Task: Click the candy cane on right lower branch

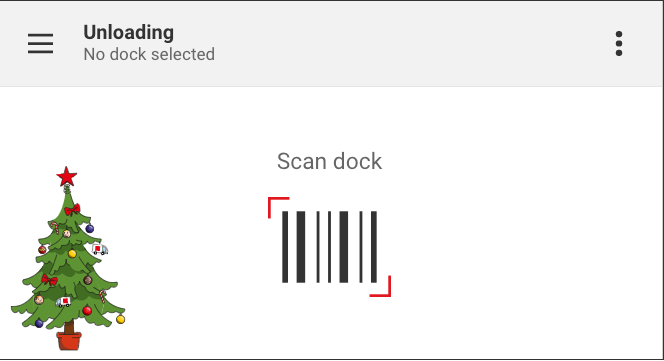Action: pyautogui.click(x=103, y=296)
